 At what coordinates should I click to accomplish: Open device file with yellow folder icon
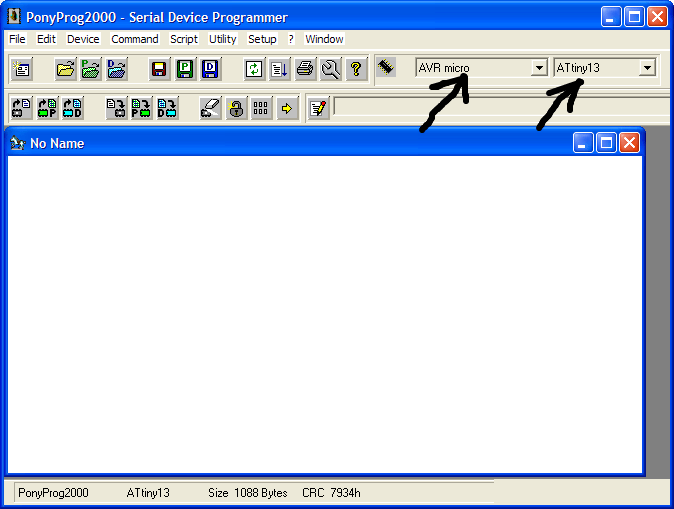[x=65, y=69]
